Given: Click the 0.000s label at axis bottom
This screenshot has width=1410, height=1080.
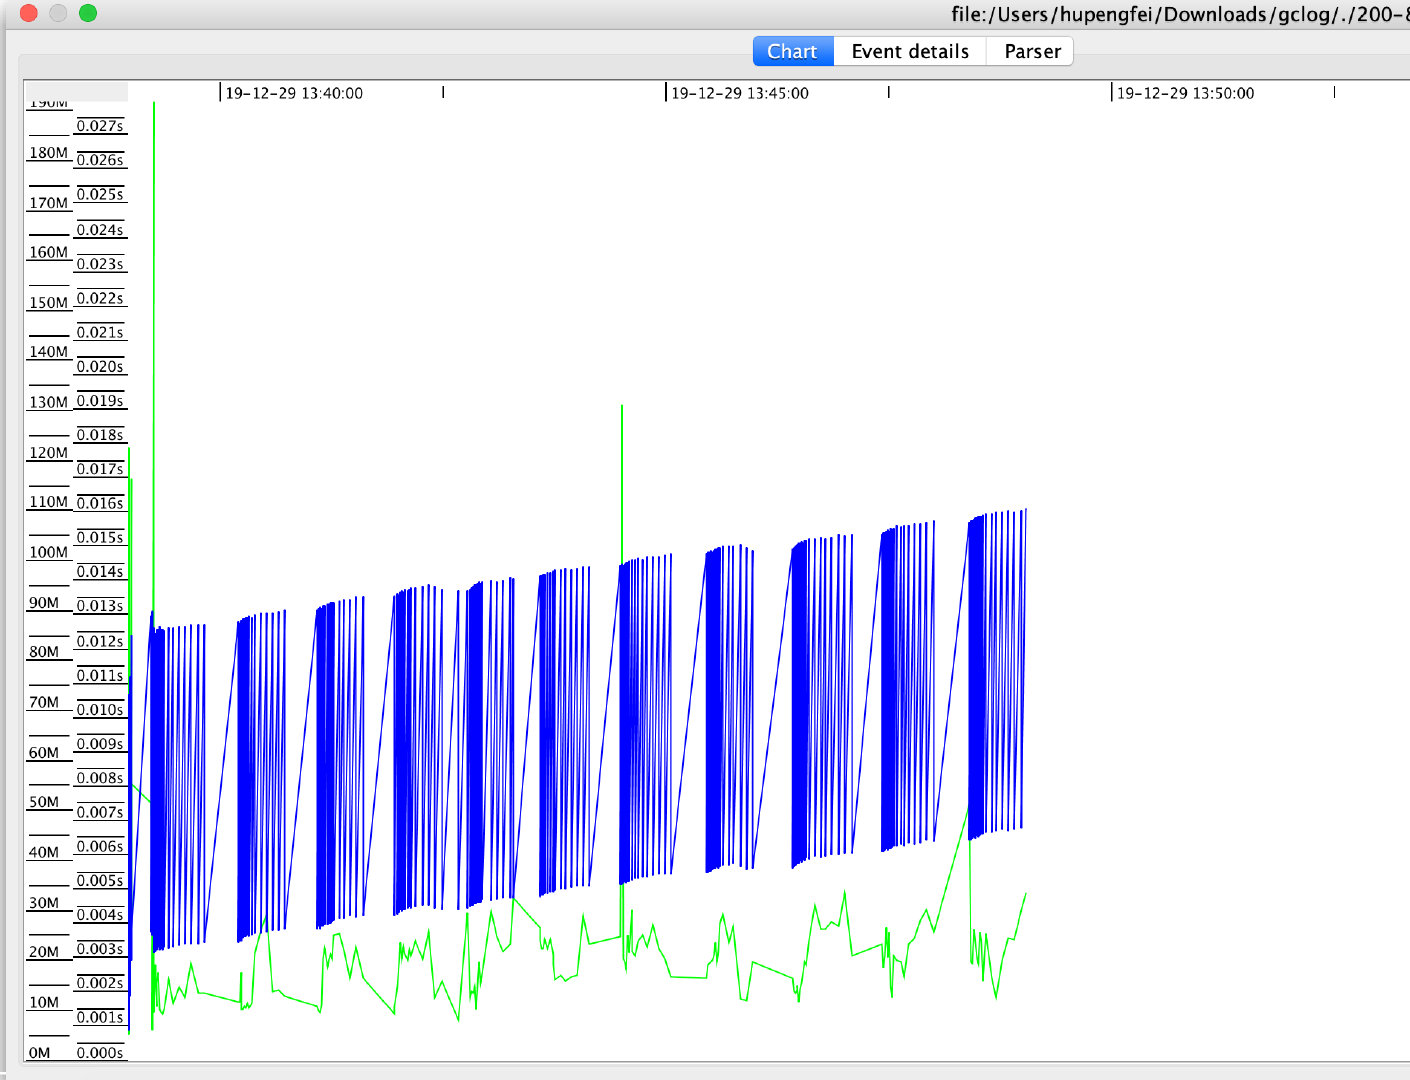Looking at the screenshot, I should click(x=100, y=1052).
